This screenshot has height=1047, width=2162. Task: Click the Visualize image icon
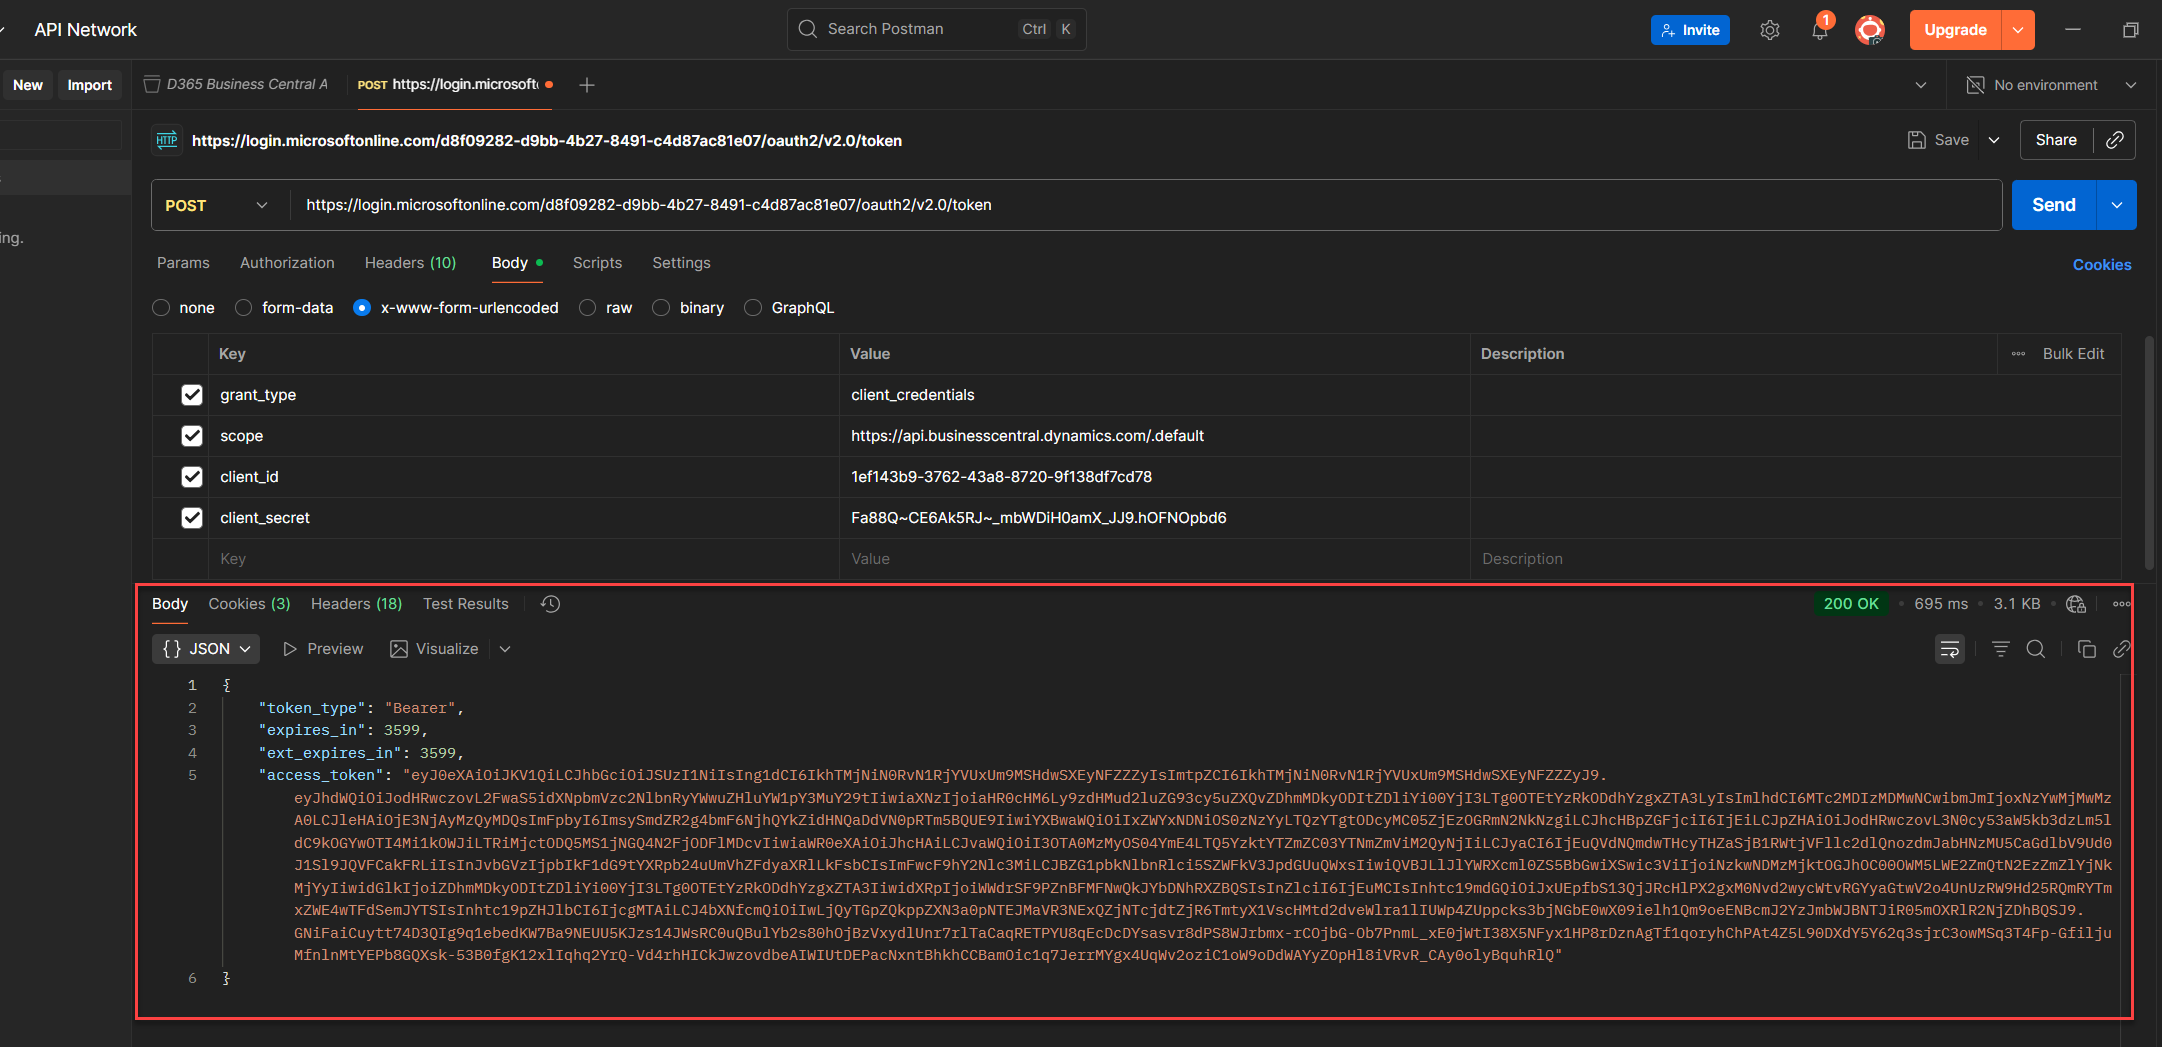click(x=399, y=649)
